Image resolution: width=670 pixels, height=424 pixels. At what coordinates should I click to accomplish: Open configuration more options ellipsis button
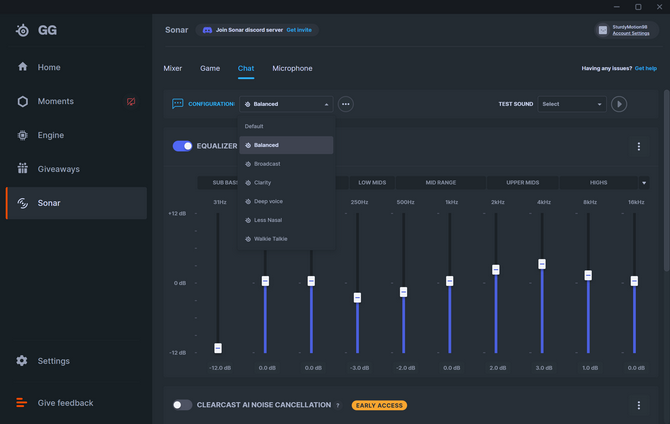tap(346, 104)
